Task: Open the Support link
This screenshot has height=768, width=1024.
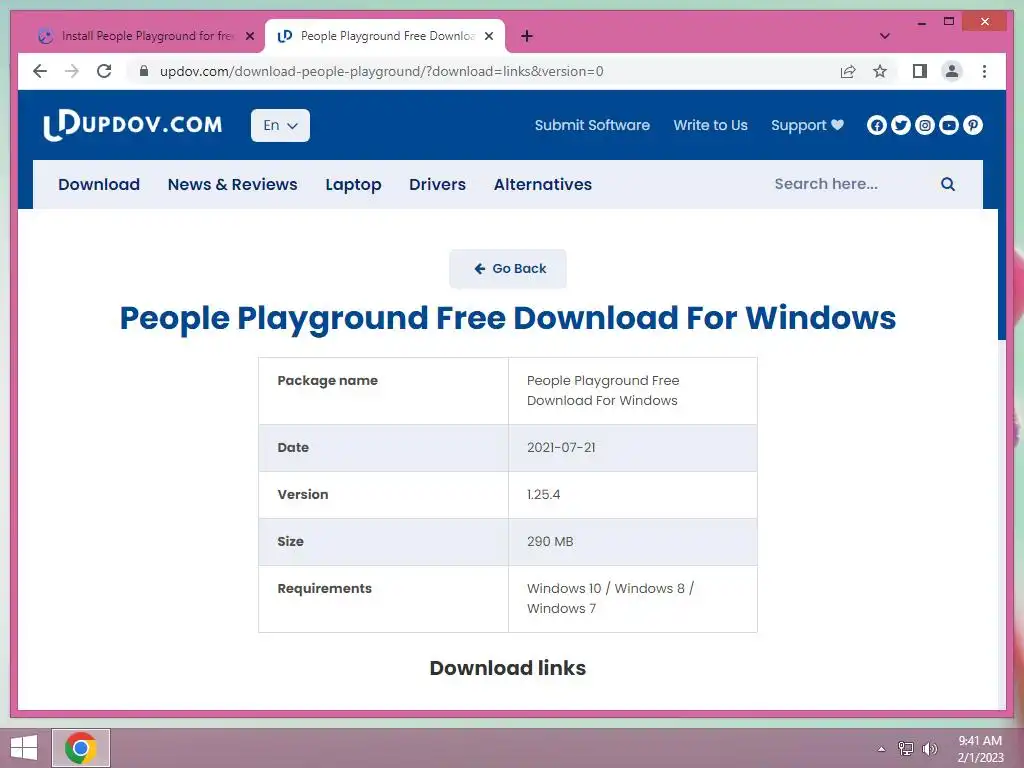Action: point(807,125)
